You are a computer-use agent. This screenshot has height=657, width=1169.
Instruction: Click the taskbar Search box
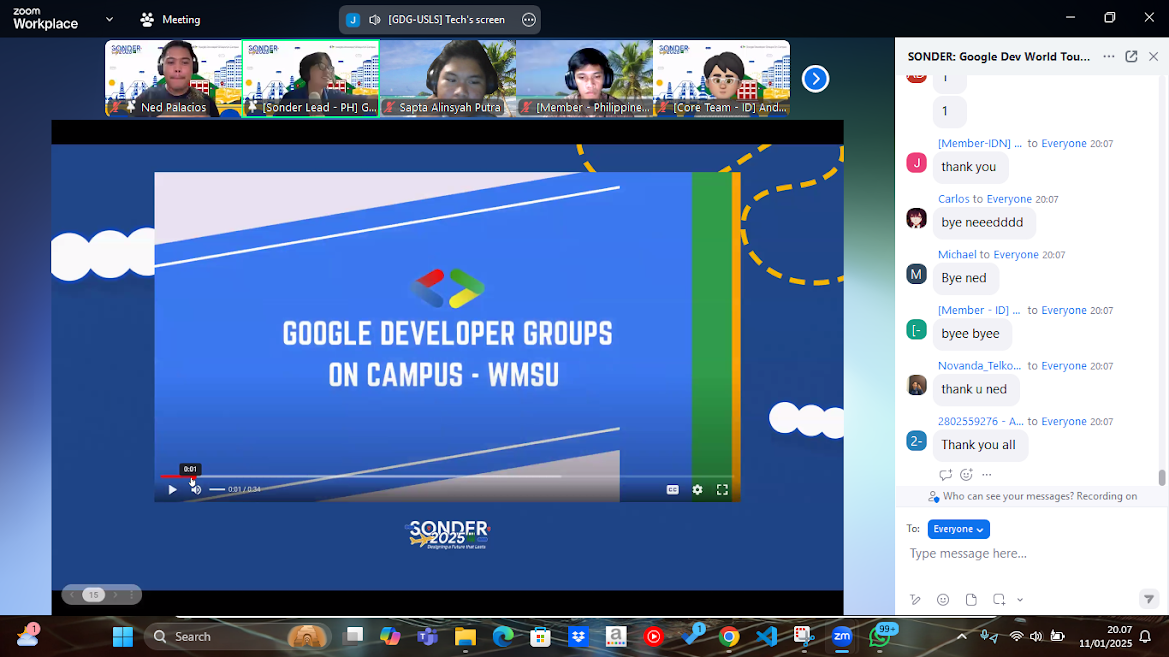tap(237, 637)
